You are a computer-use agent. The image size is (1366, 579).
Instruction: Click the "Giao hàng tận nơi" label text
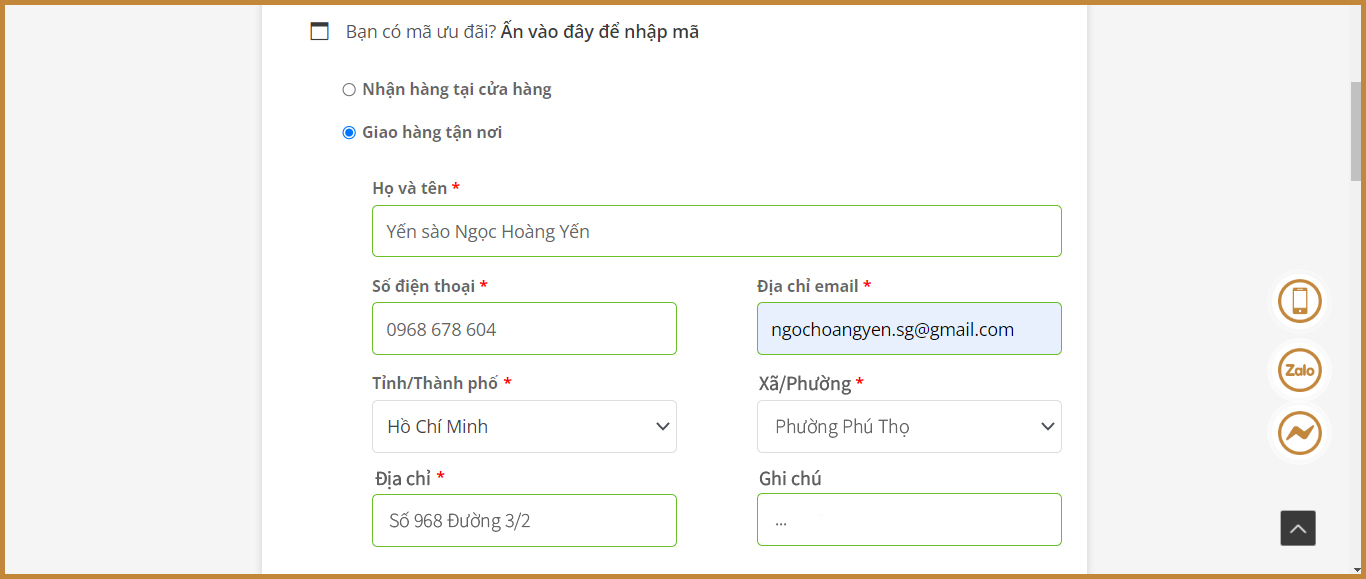(432, 132)
